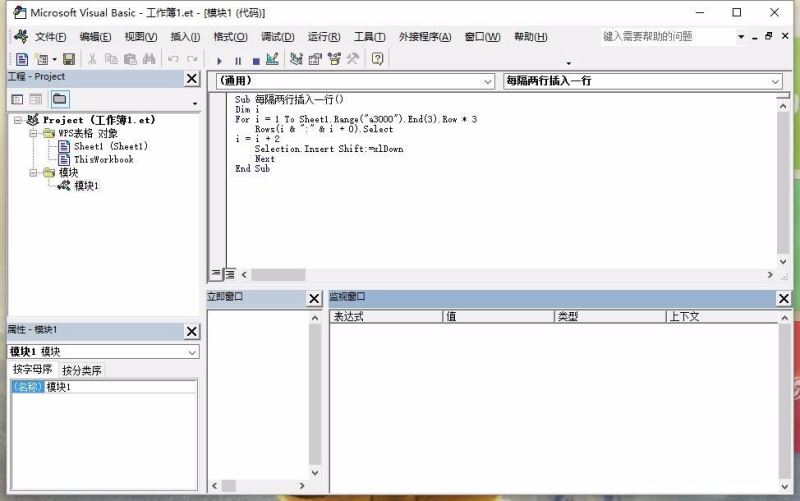This screenshot has width=800, height=501.
Task: Click the Run Sub (play) toolbar icon
Action: point(220,59)
